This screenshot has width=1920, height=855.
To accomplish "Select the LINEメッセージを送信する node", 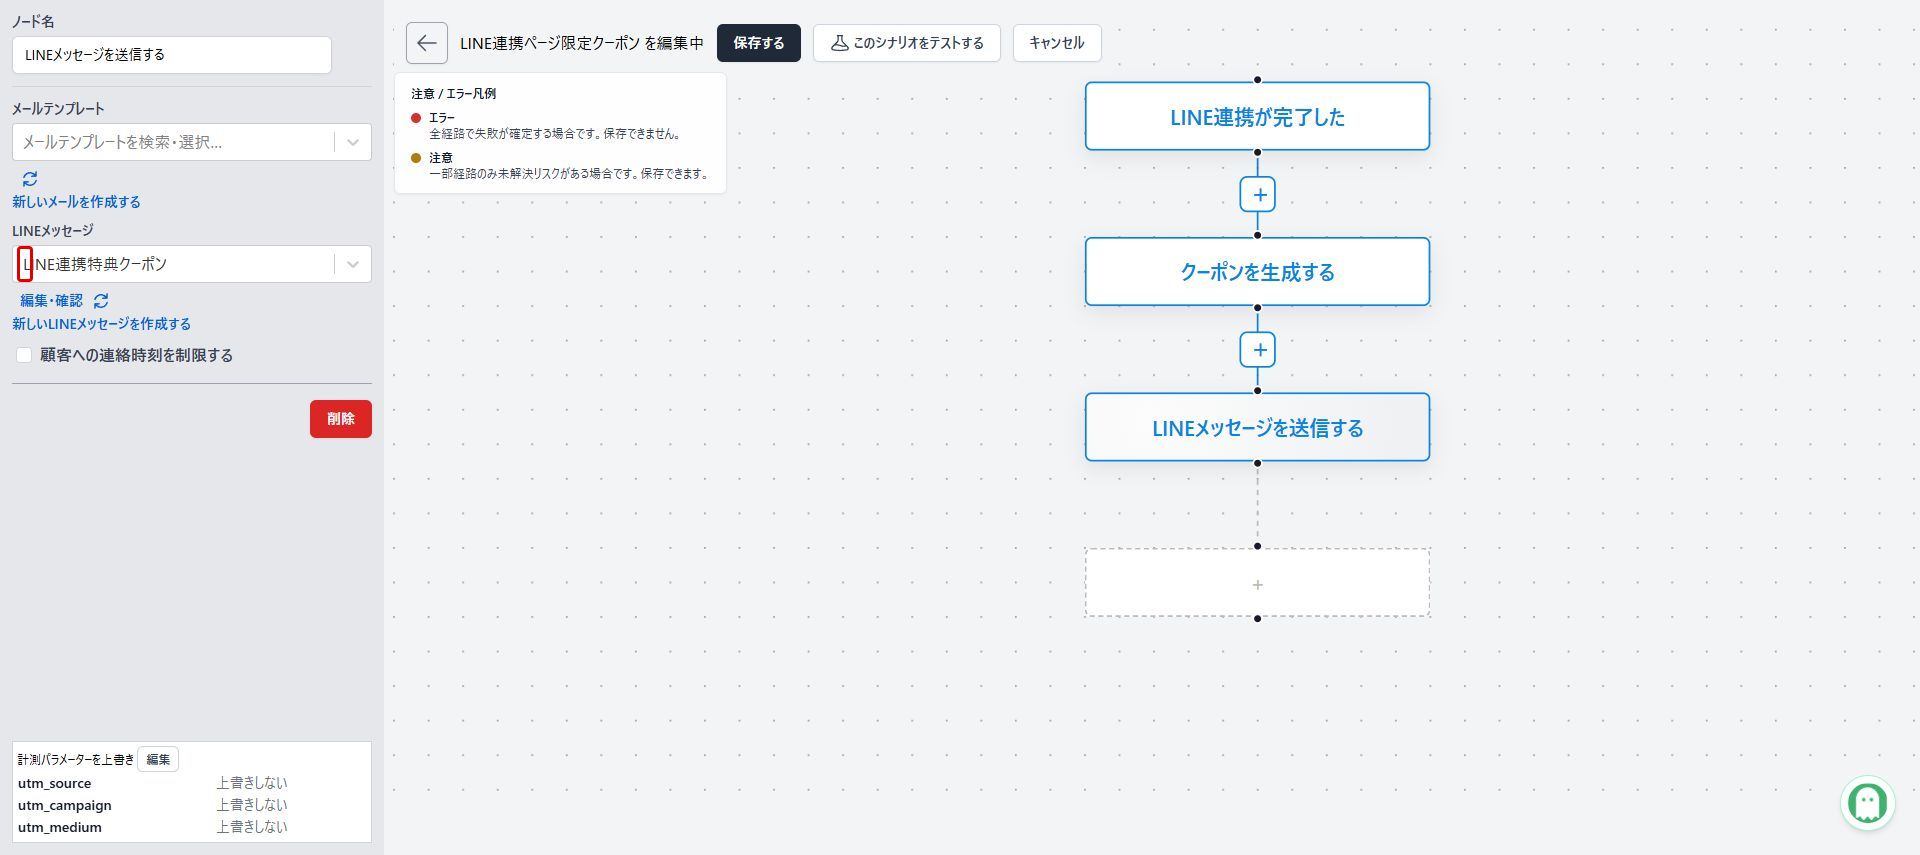I will pos(1257,428).
